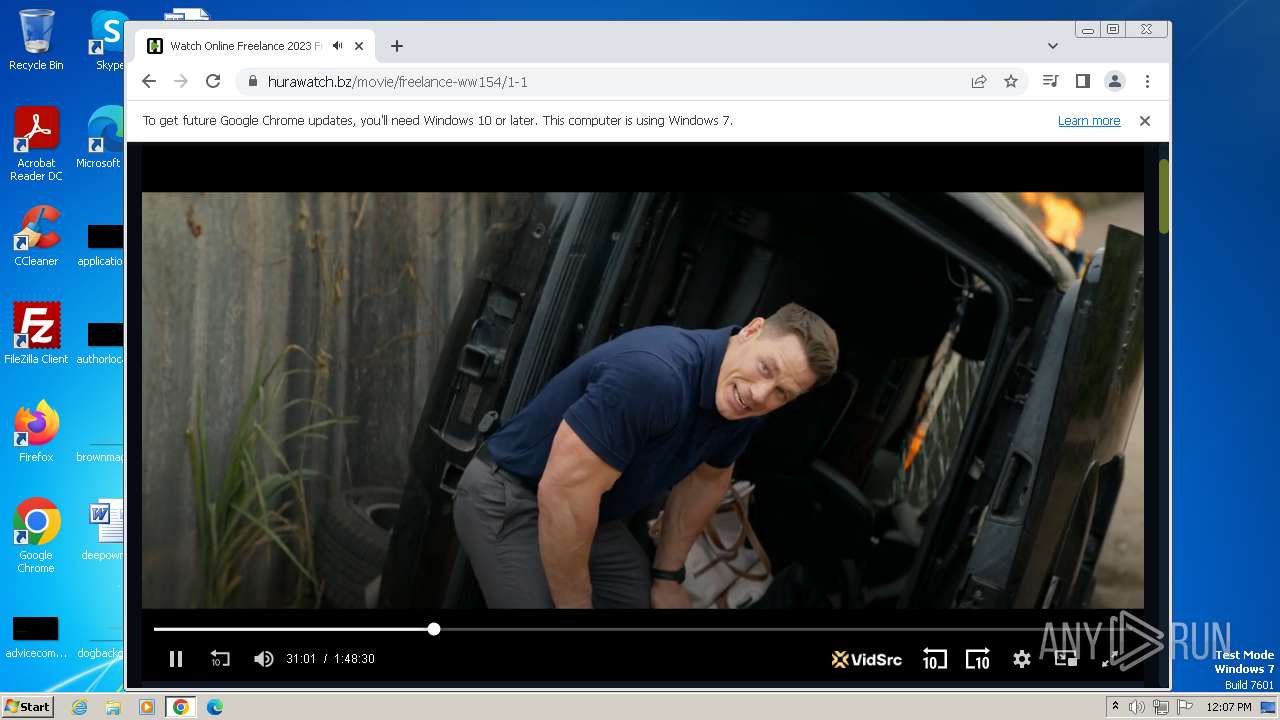This screenshot has height=720, width=1280.
Task: Seek on the video progress bar
Action: [642, 629]
